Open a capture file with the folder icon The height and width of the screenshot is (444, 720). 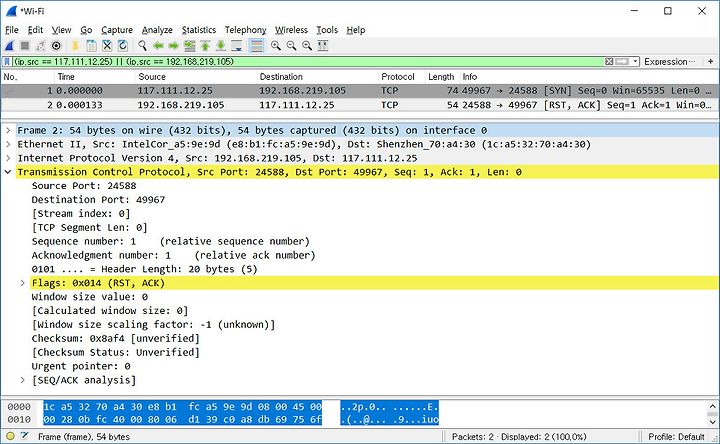(x=75, y=45)
